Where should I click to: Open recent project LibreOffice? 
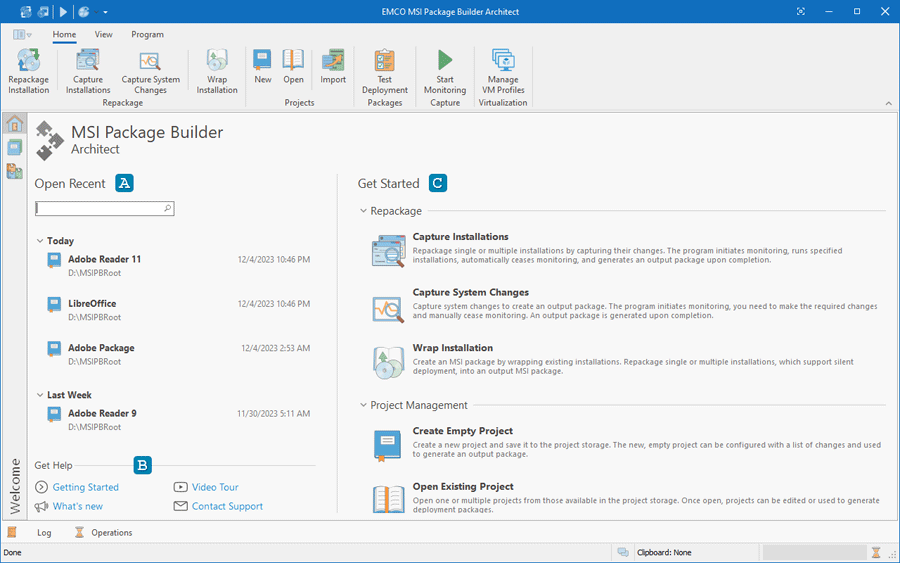[179, 310]
